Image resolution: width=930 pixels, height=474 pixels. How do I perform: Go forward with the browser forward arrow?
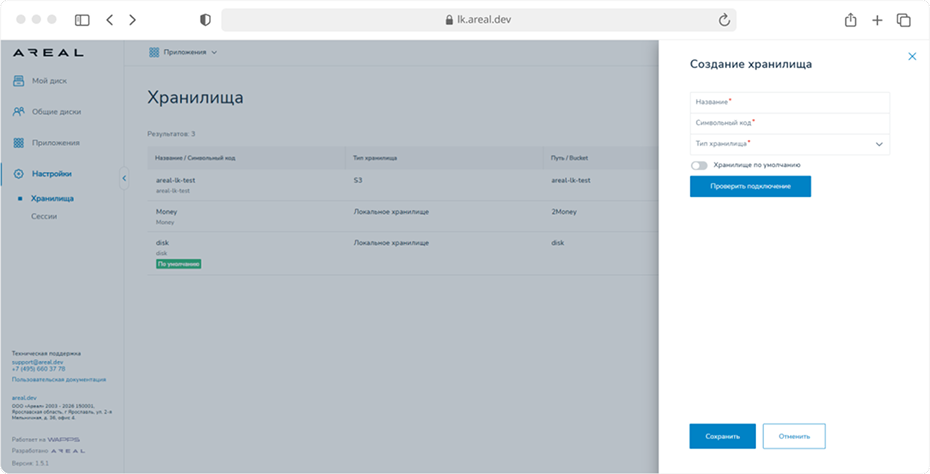[x=132, y=20]
